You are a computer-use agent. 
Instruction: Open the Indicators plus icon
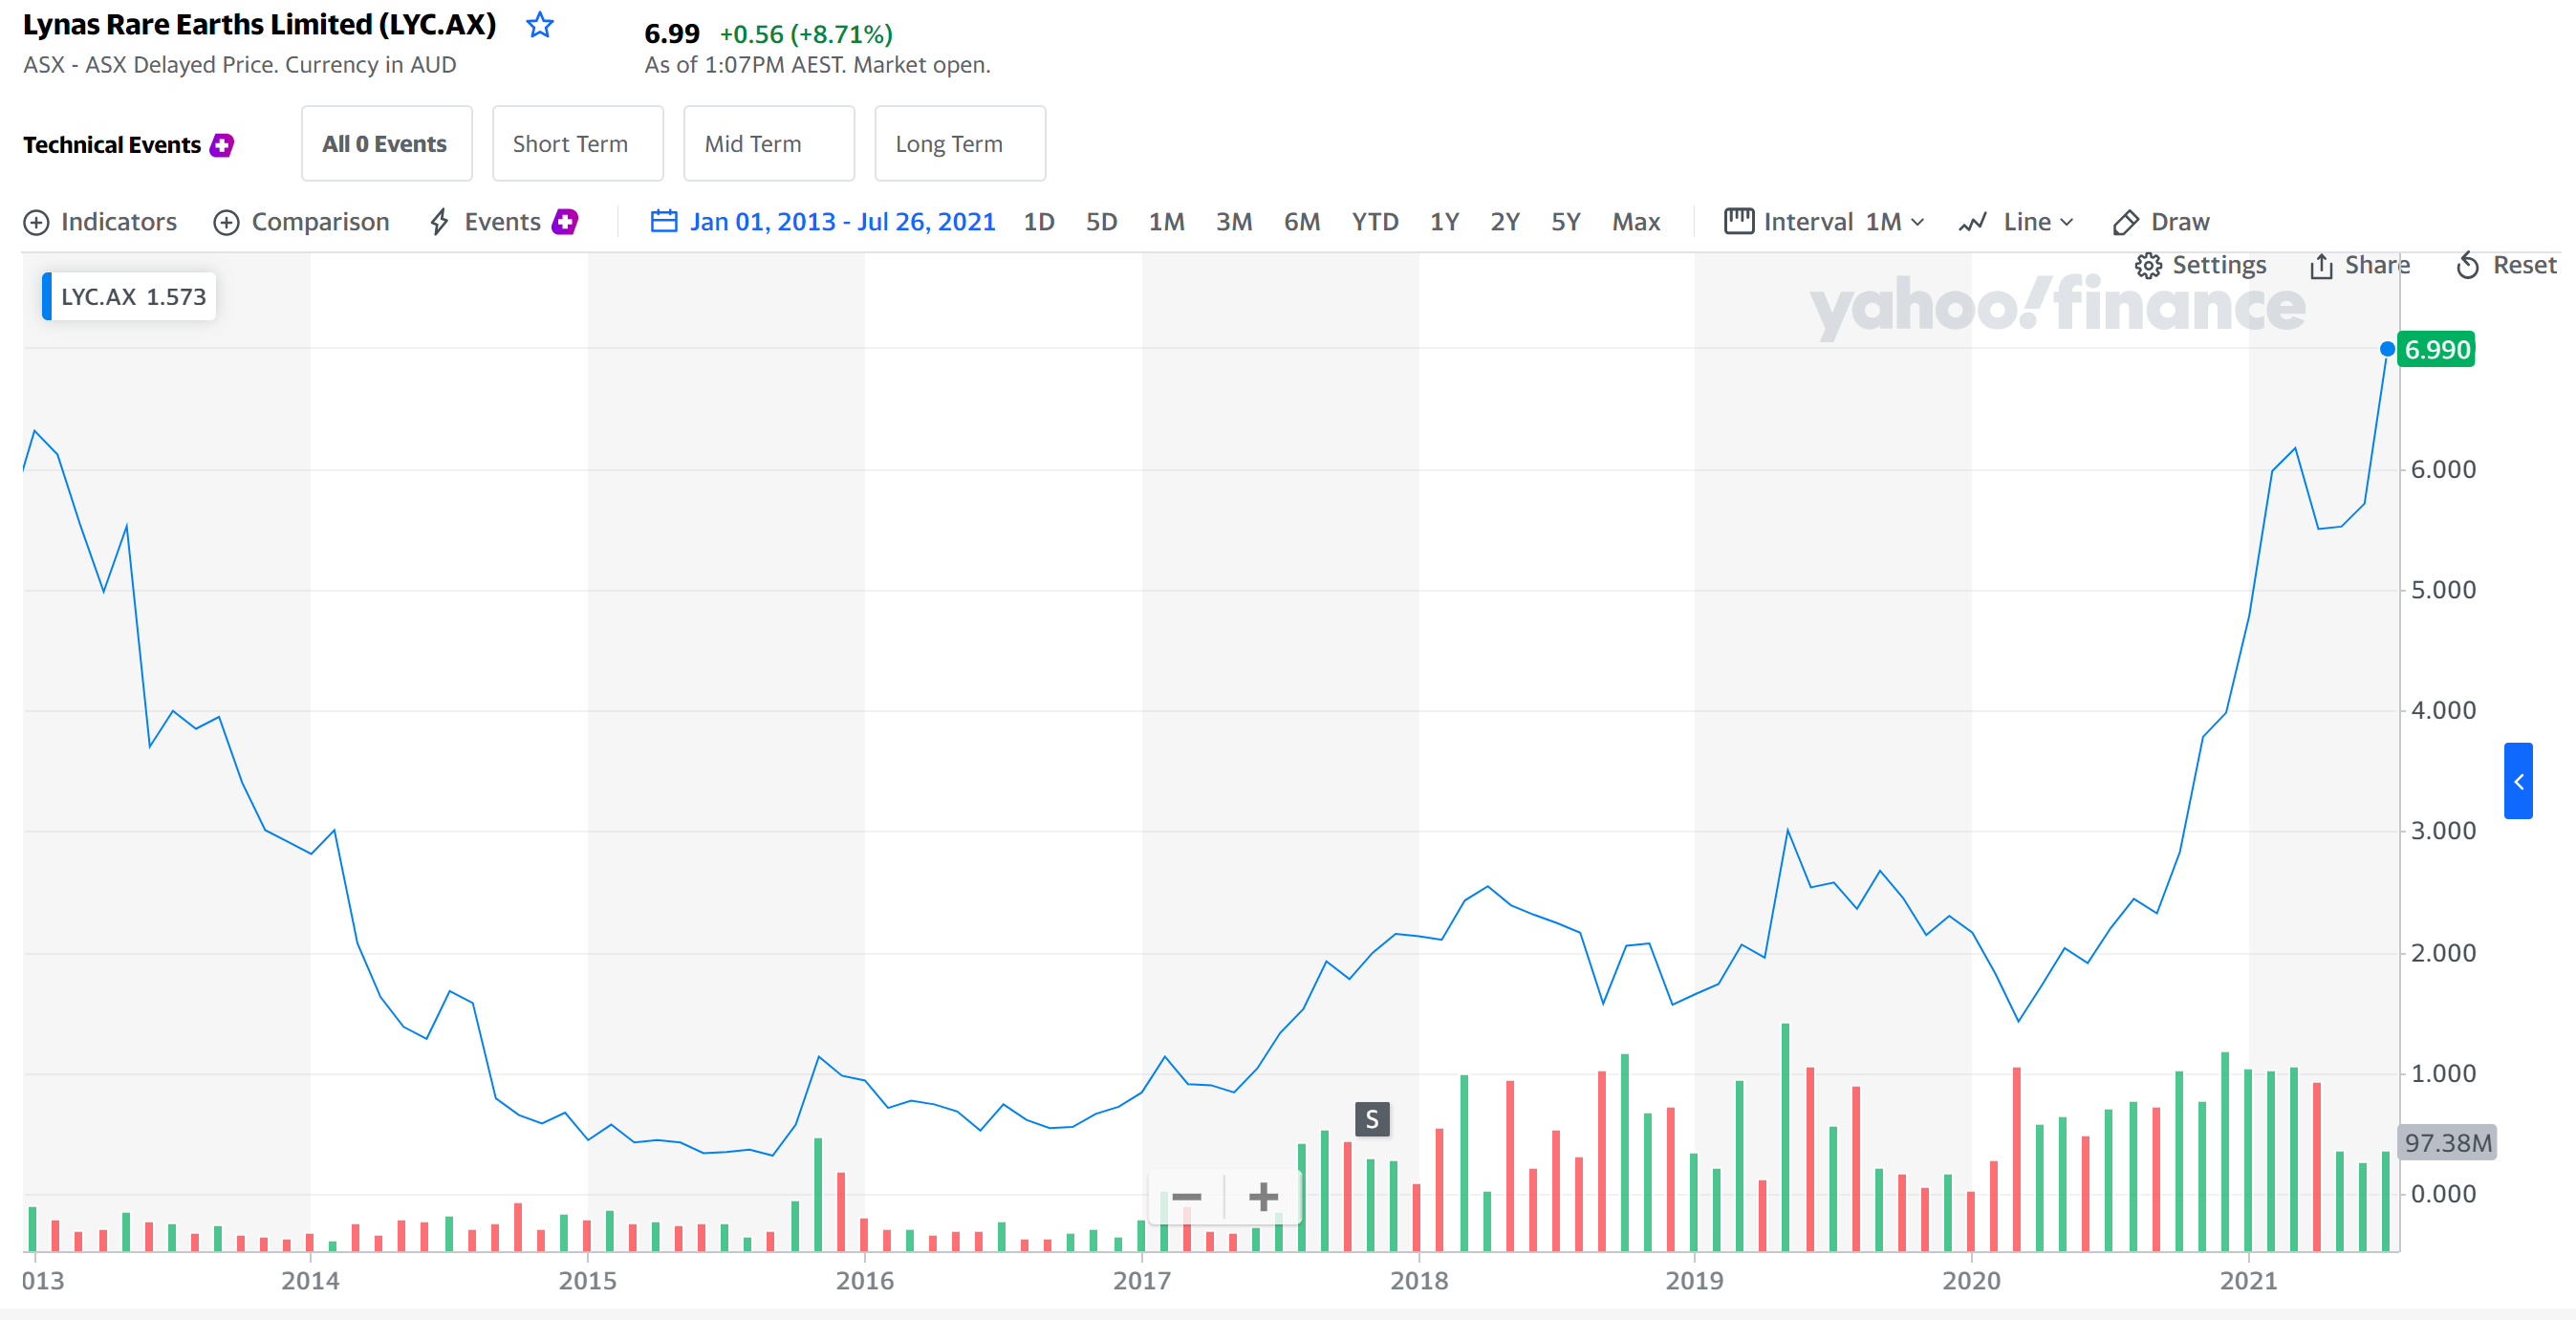coord(36,222)
